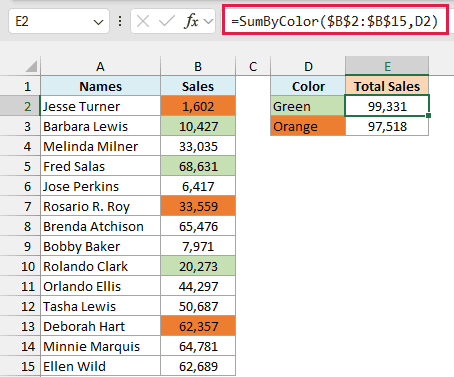The width and height of the screenshot is (454, 377).
Task: Click the Insert Function fx icon
Action: click(191, 22)
